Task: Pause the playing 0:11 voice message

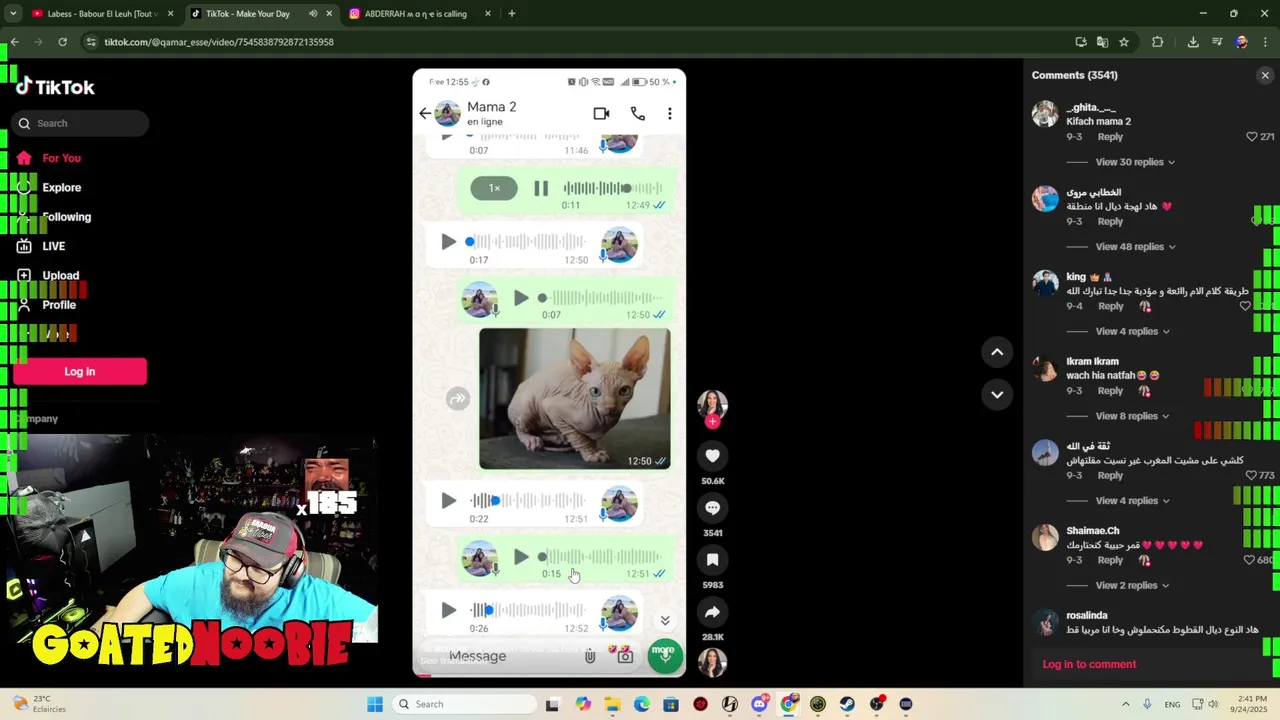Action: click(x=541, y=188)
